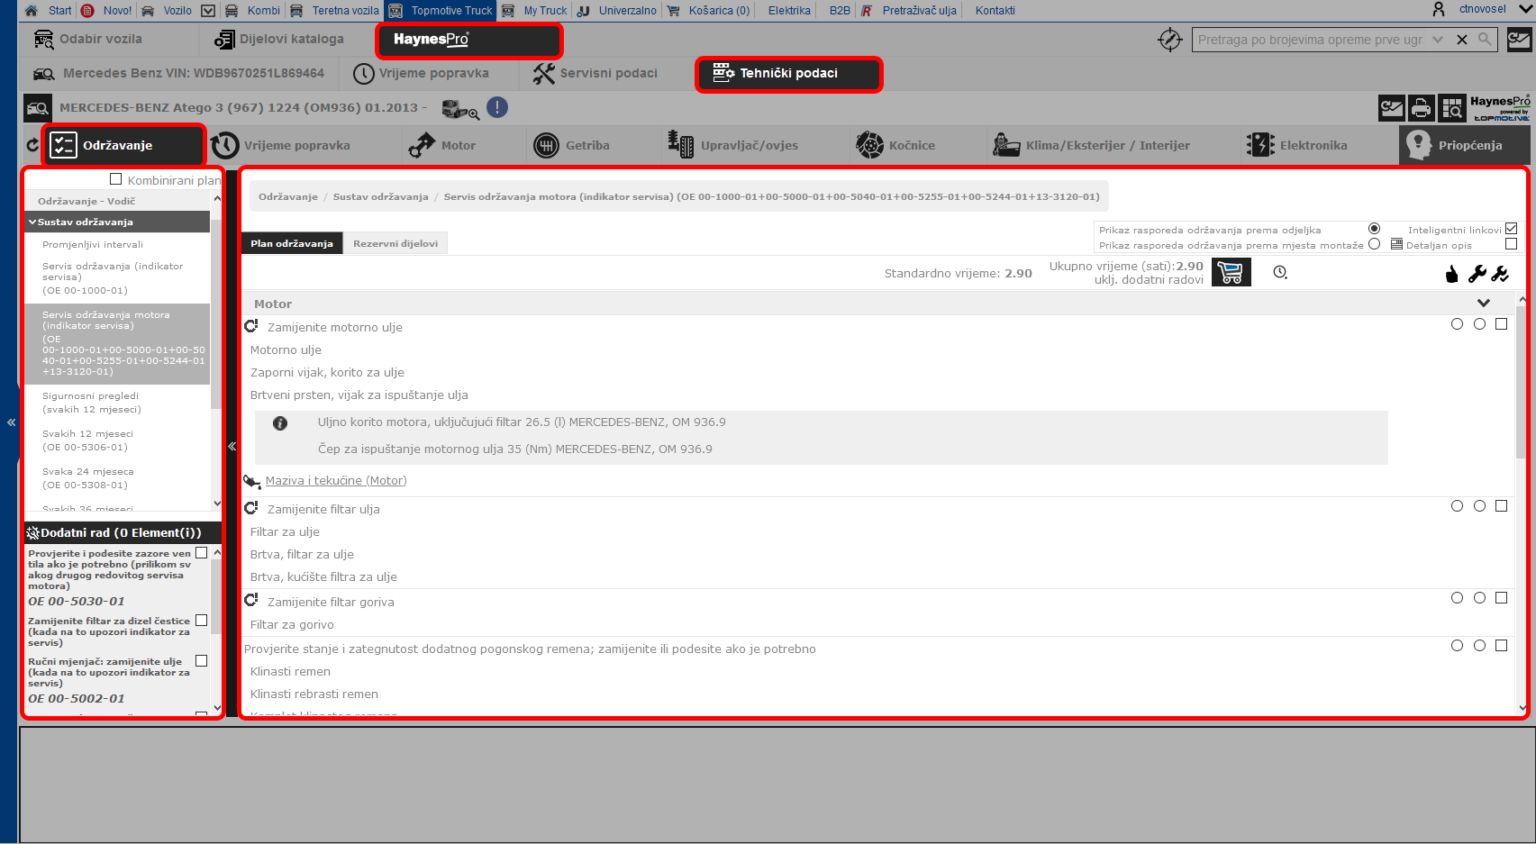Image resolution: width=1536 pixels, height=844 pixels.
Task: Click the crosshair target icon beside the search box
Action: tap(1169, 40)
